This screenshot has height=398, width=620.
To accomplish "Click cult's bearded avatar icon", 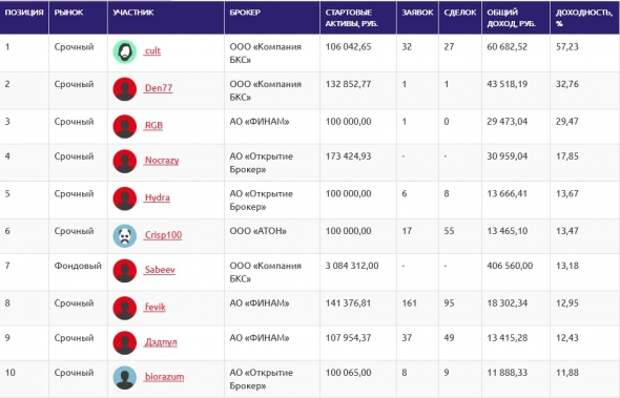I will (x=125, y=52).
